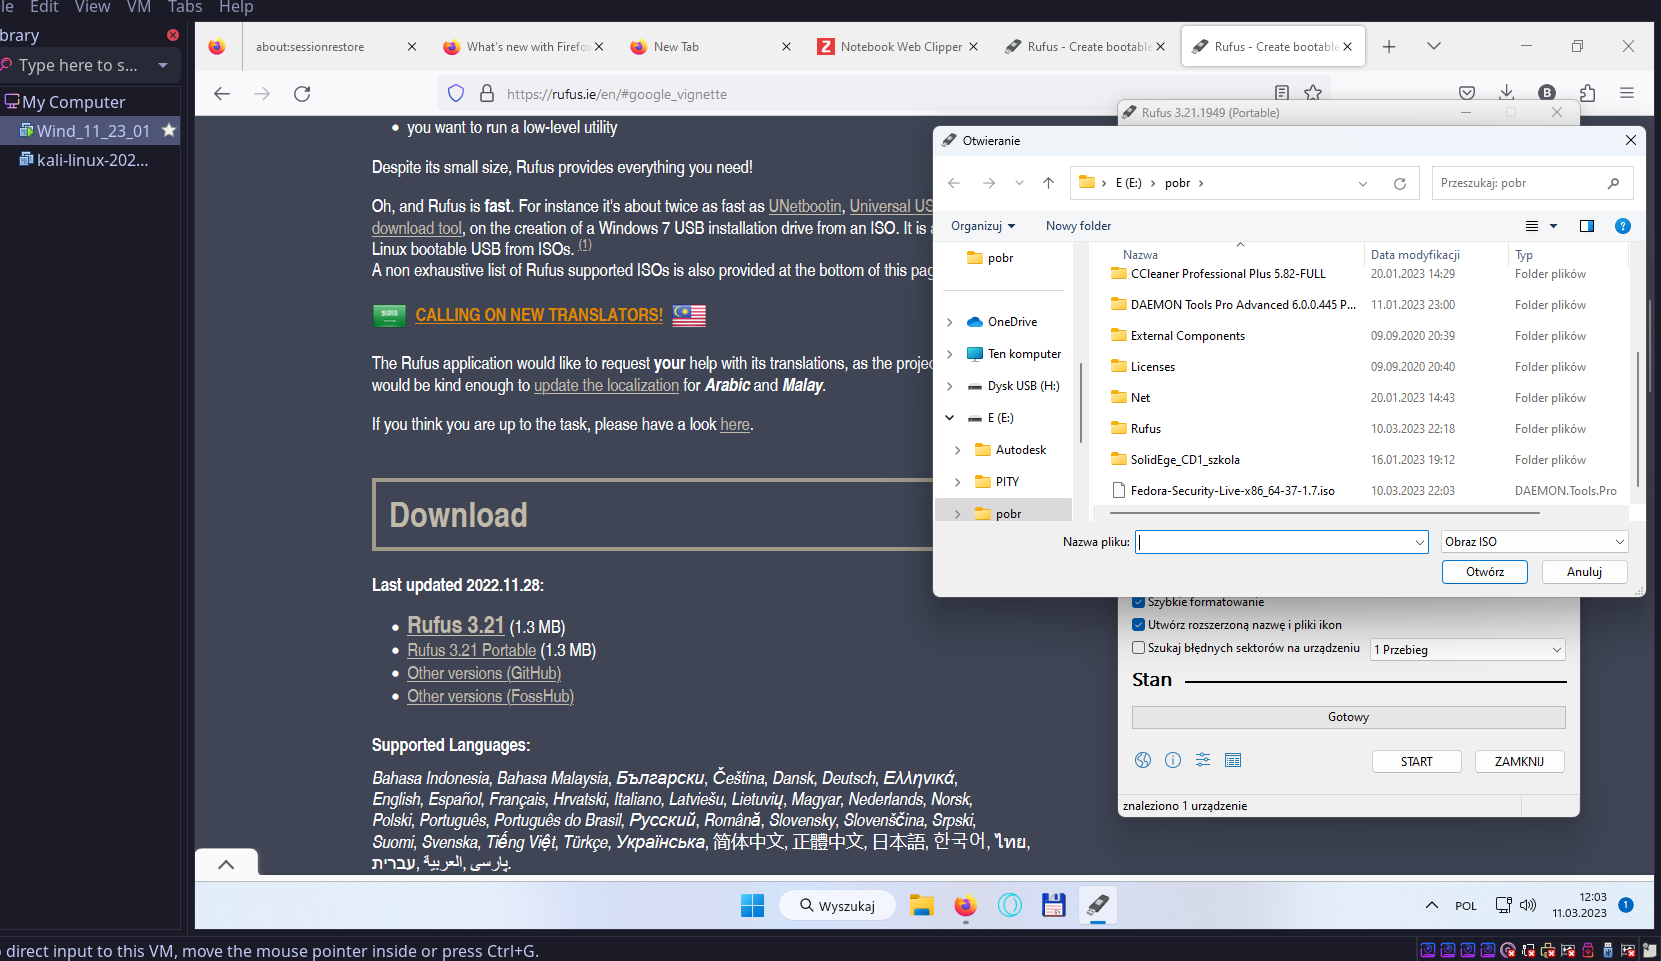Click Anuluj to cancel the dialog
Viewport: 1661px width, 961px height.
click(x=1584, y=572)
